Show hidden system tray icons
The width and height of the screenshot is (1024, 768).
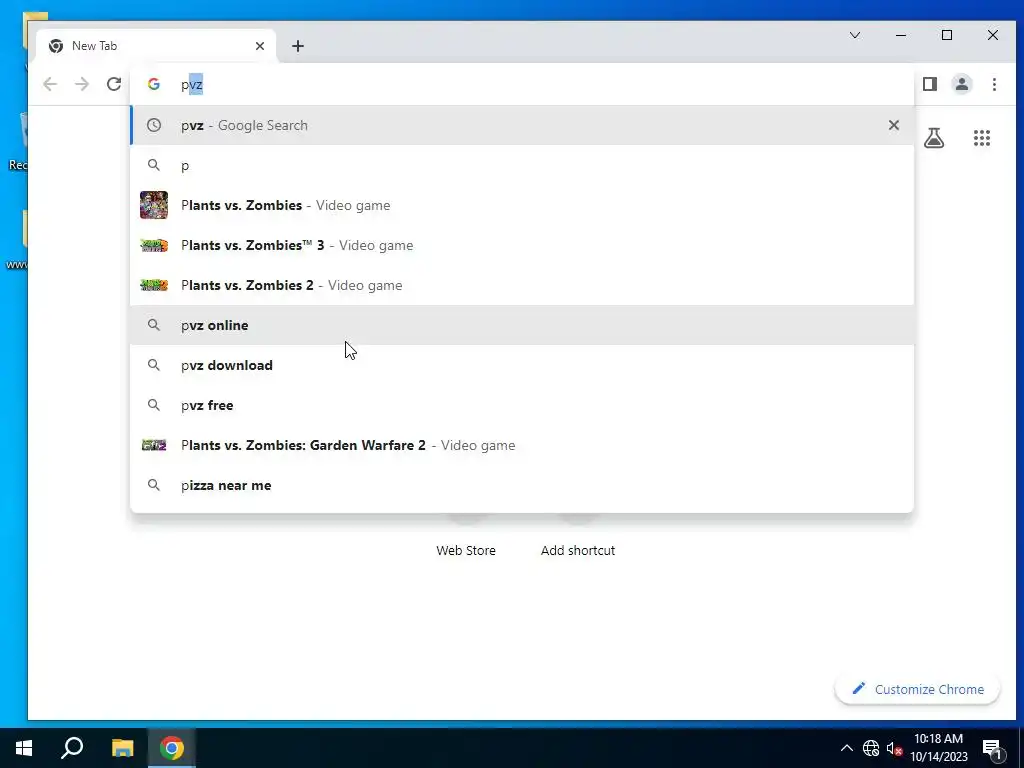click(x=846, y=748)
